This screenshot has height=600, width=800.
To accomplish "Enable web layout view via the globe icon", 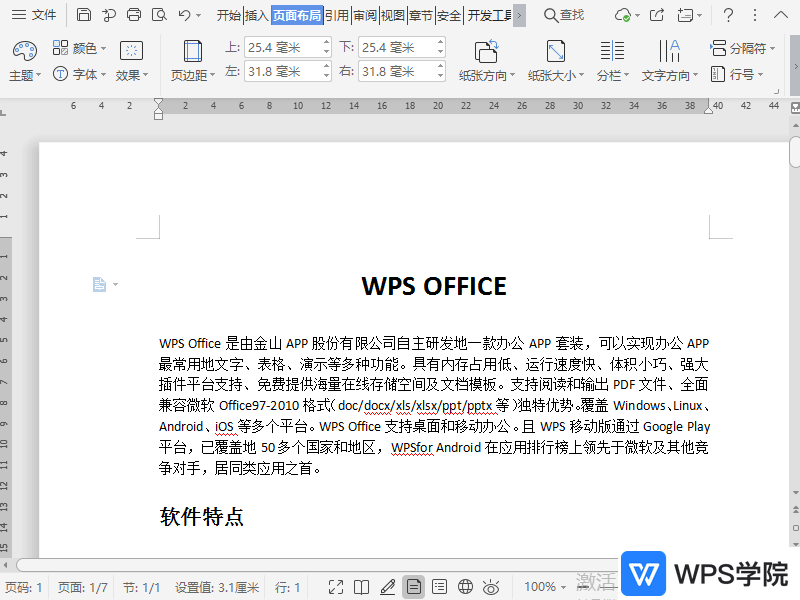I will click(465, 587).
